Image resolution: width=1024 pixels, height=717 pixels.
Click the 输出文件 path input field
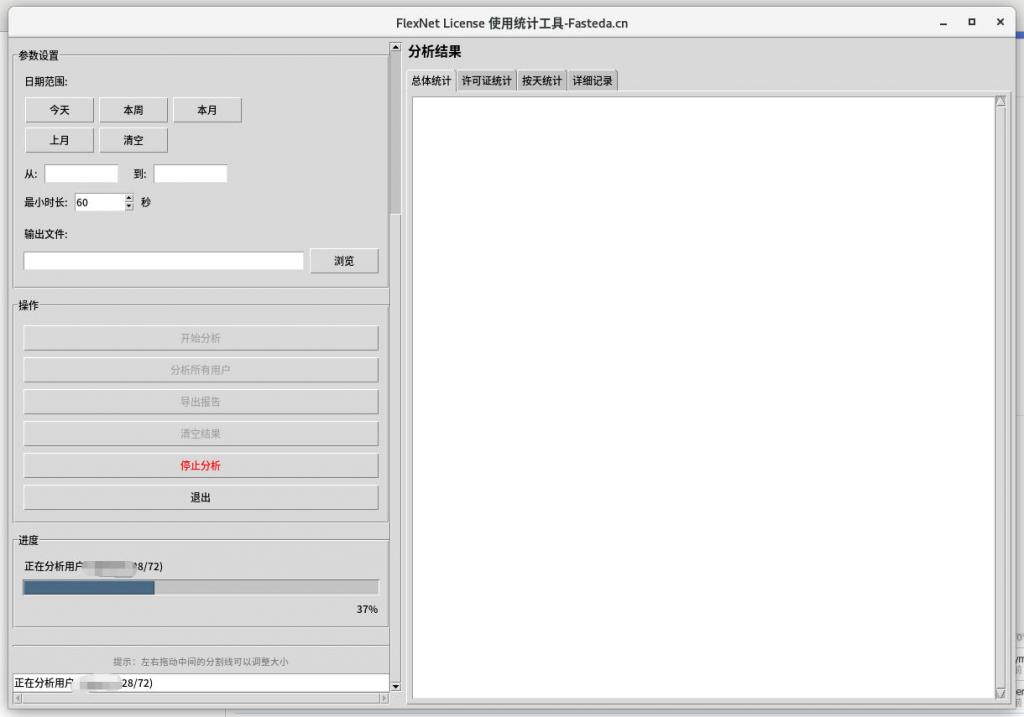[163, 261]
